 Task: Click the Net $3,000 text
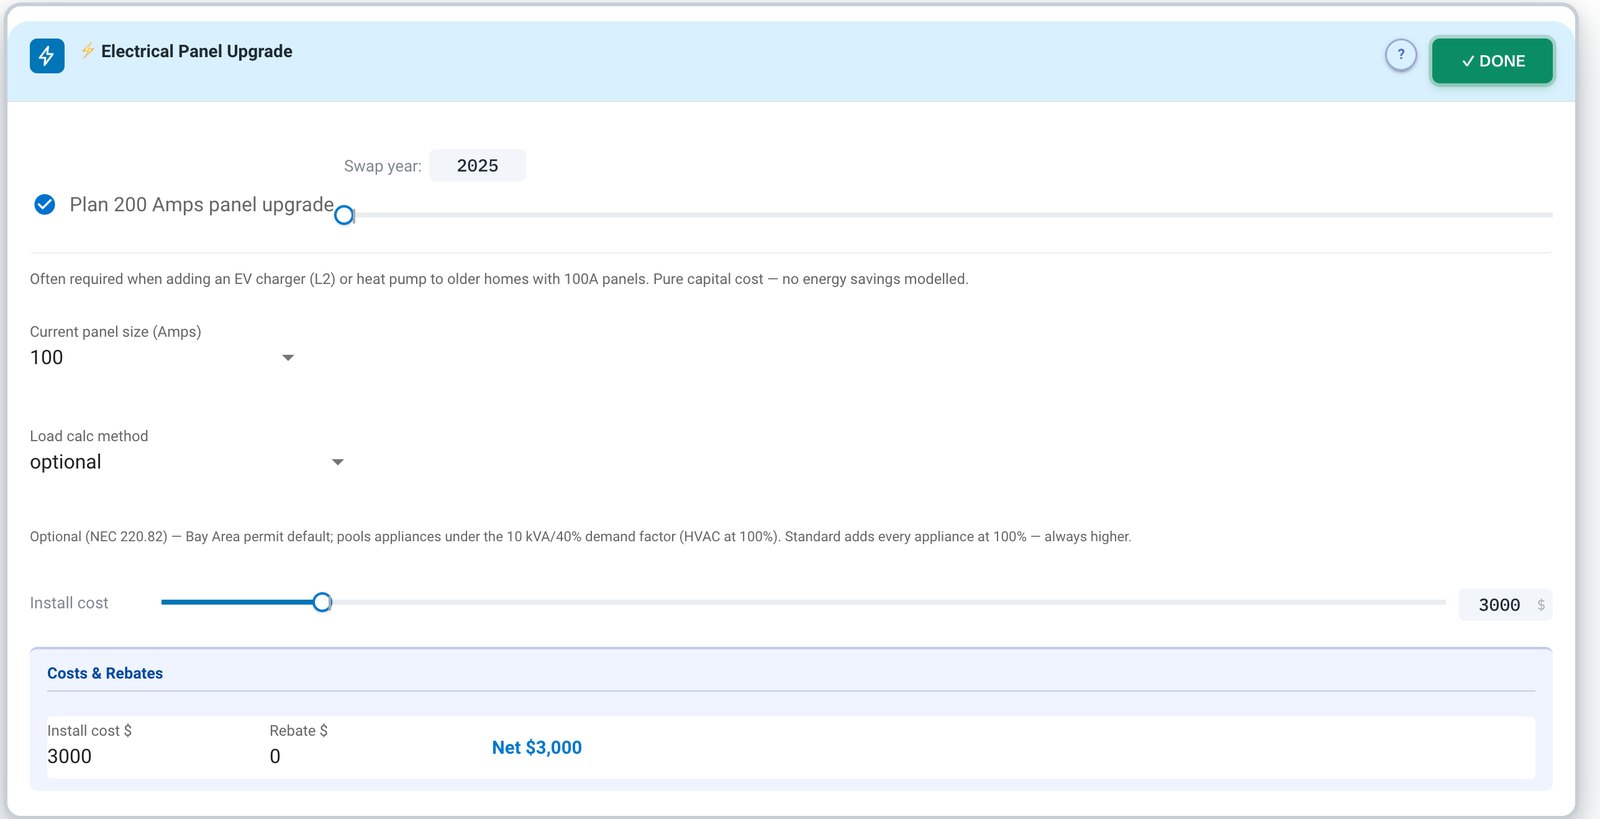coord(537,748)
